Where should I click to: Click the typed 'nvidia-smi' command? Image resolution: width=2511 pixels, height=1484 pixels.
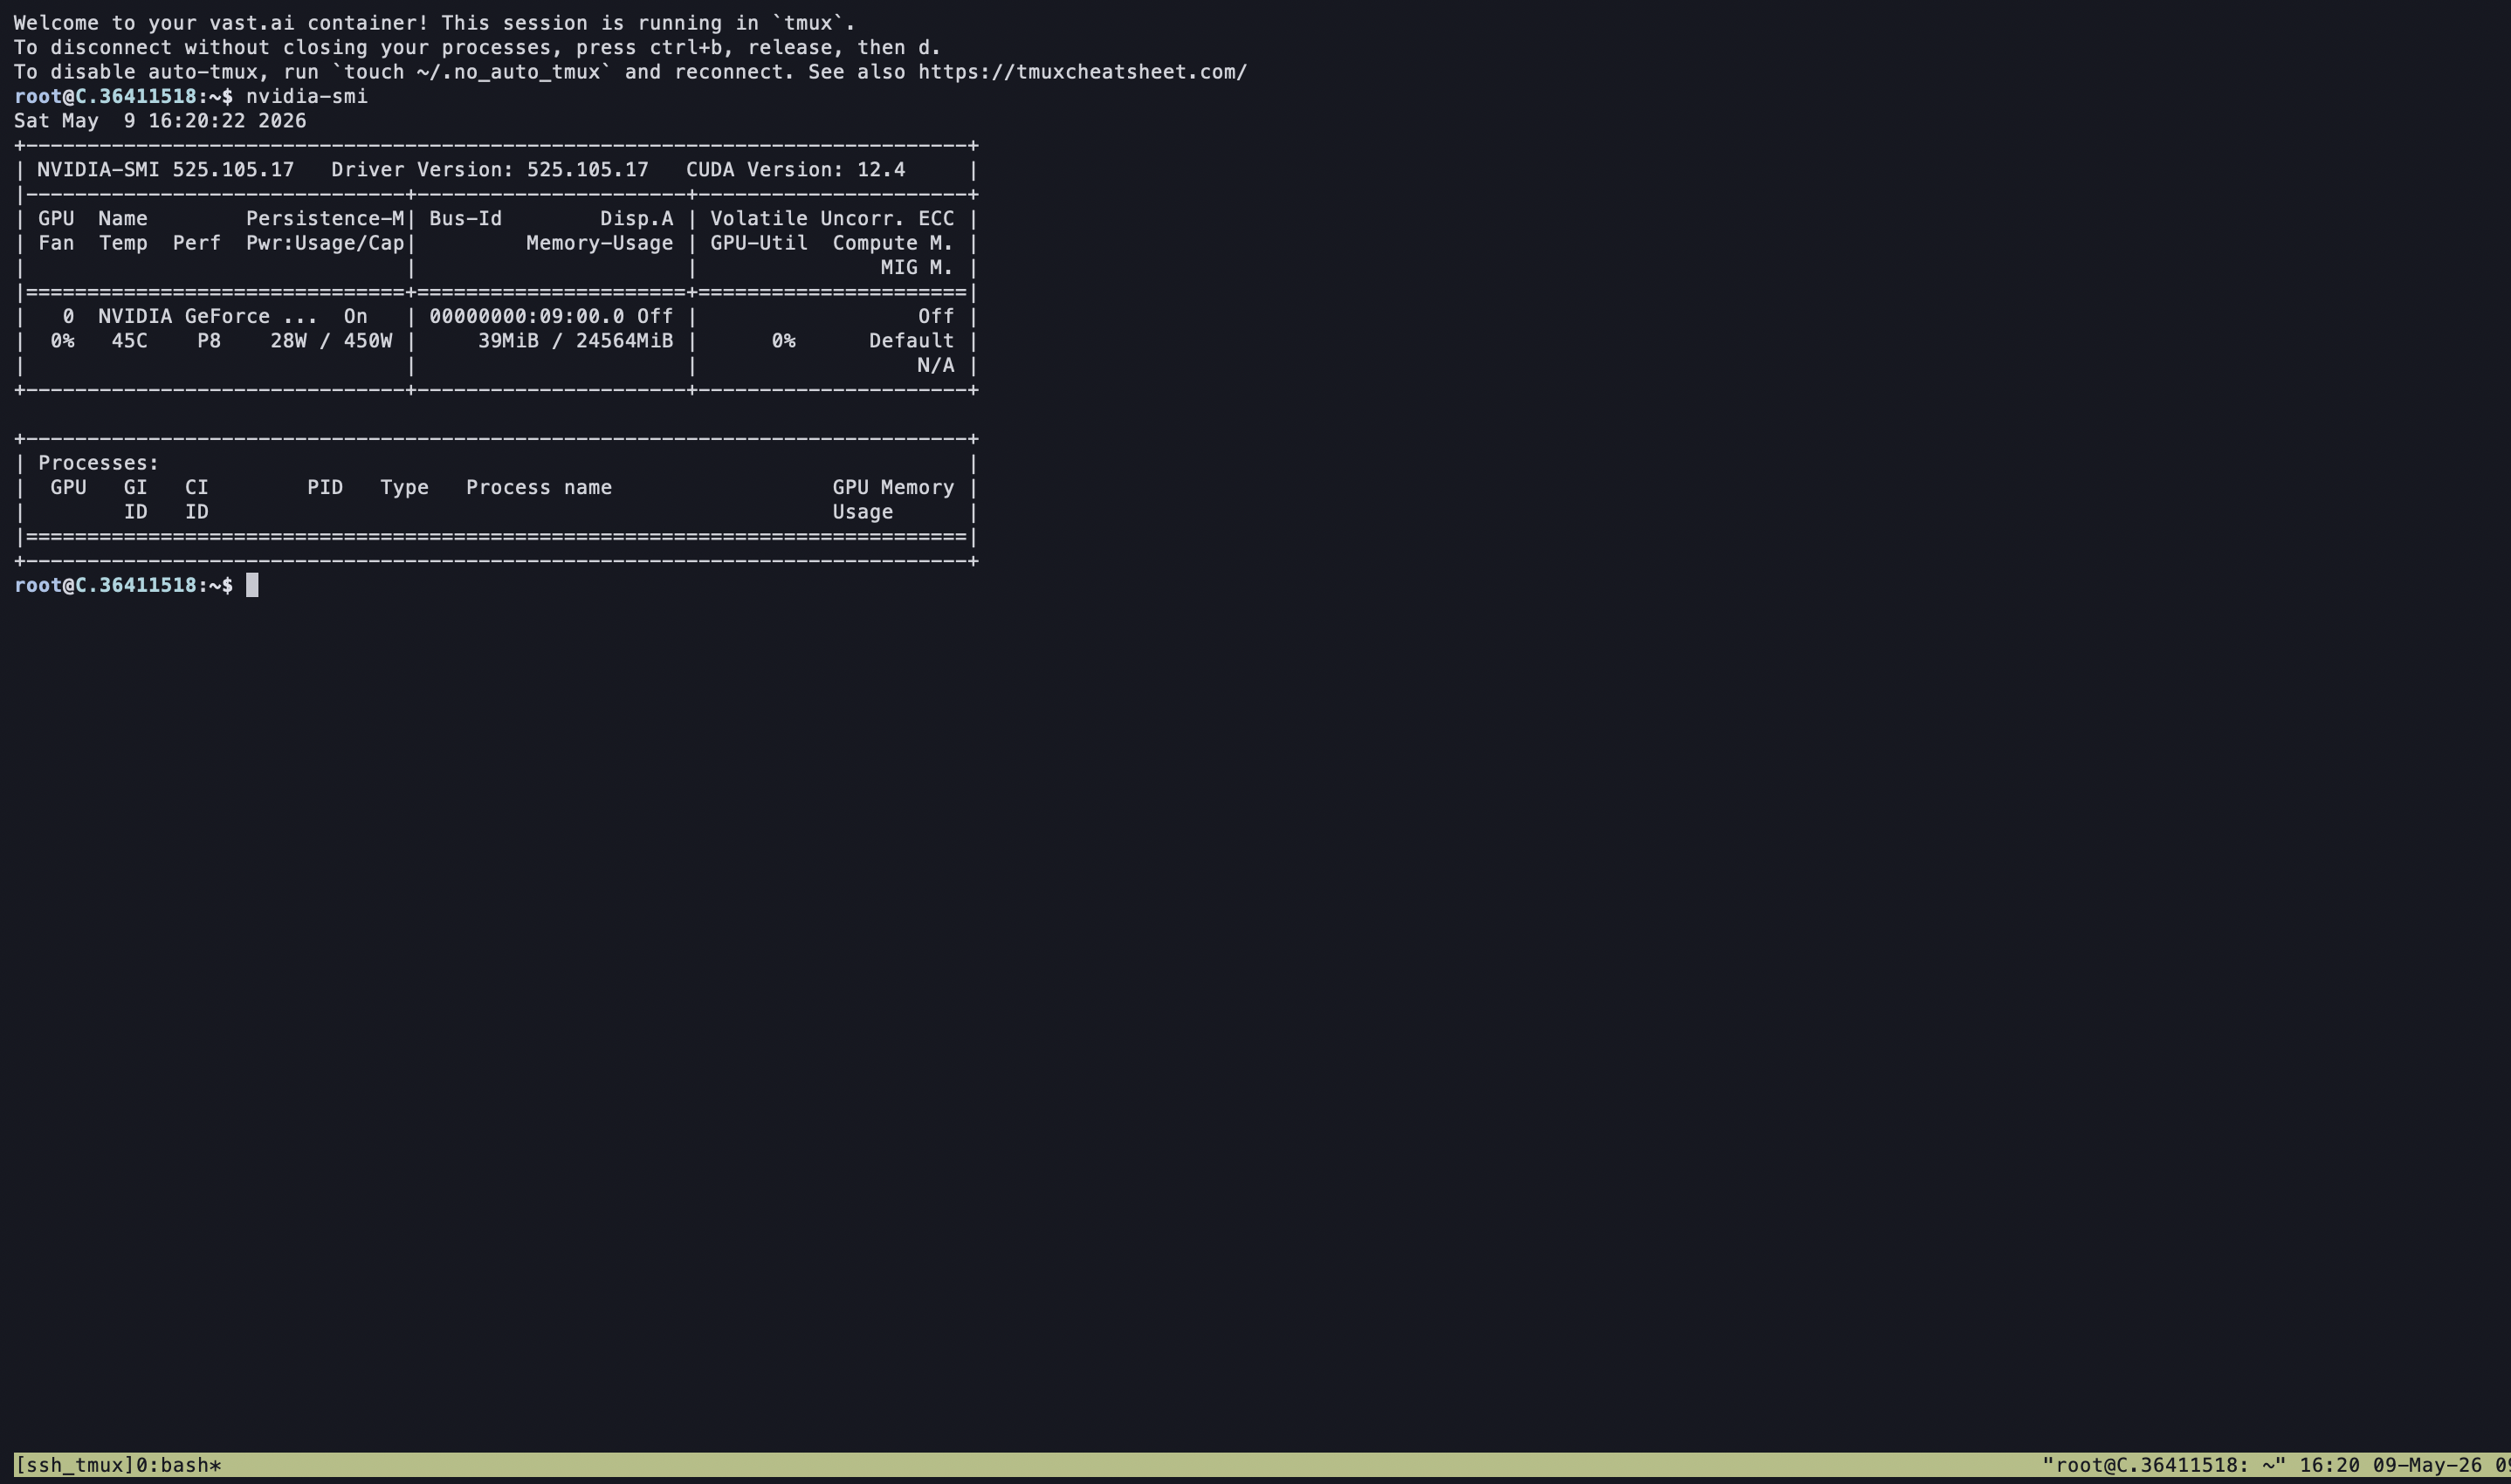click(307, 96)
